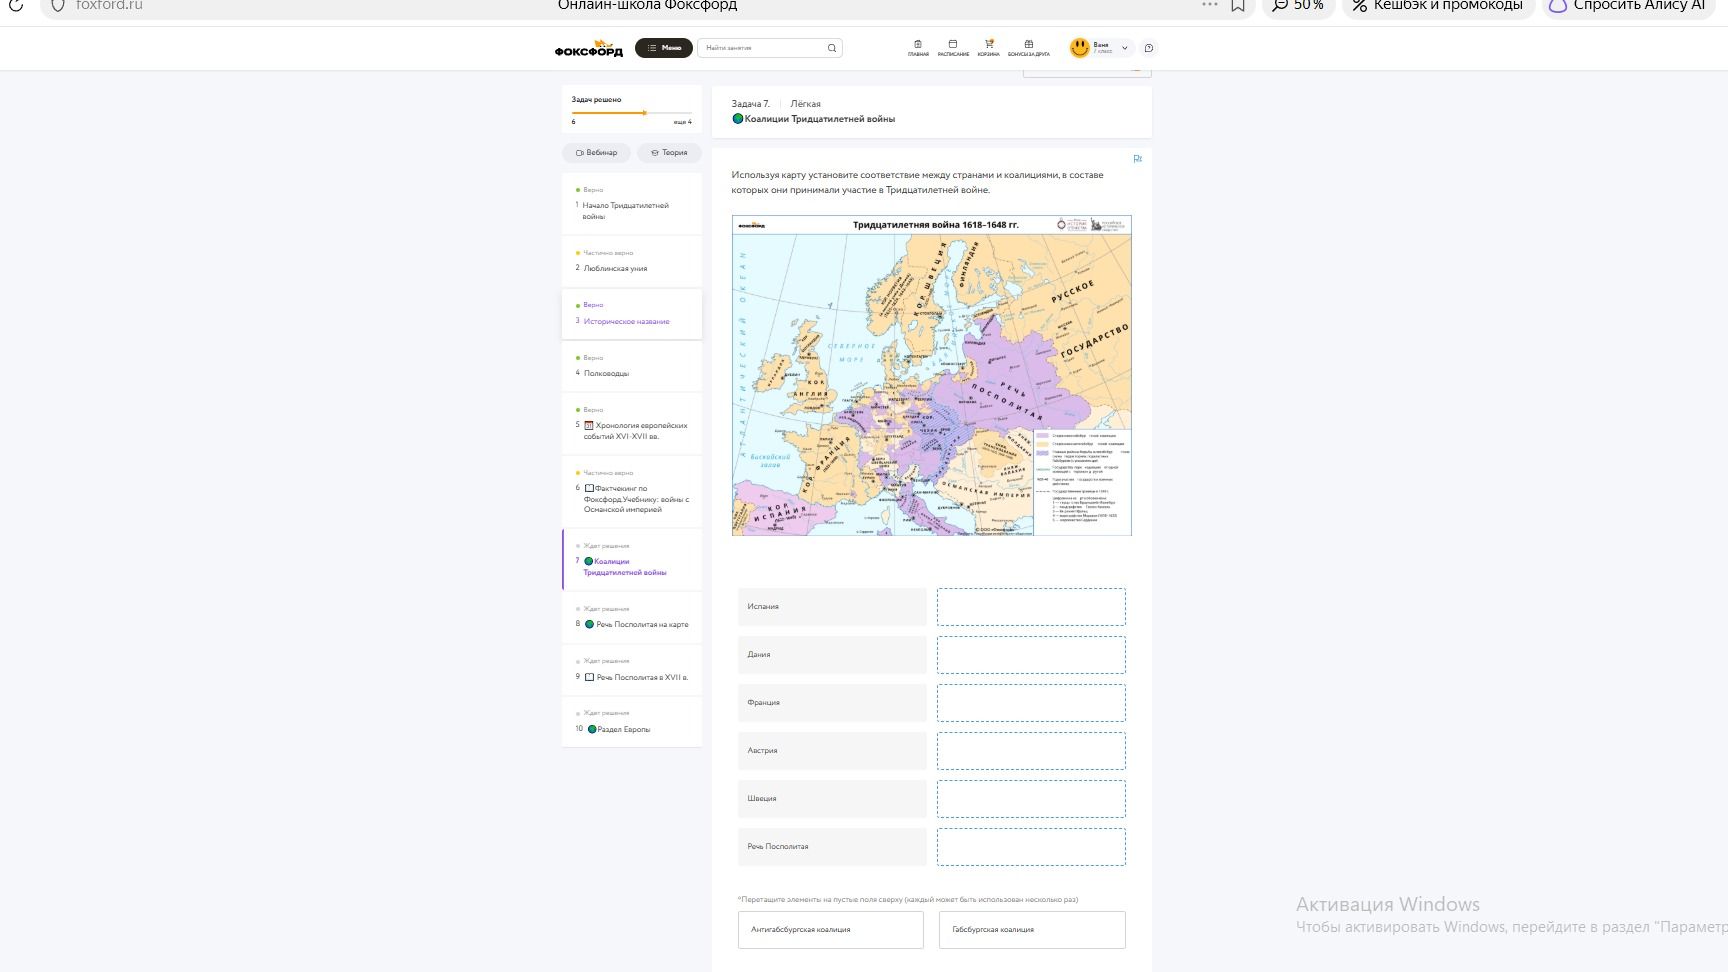Click the chat support icon in header

click(x=1149, y=48)
